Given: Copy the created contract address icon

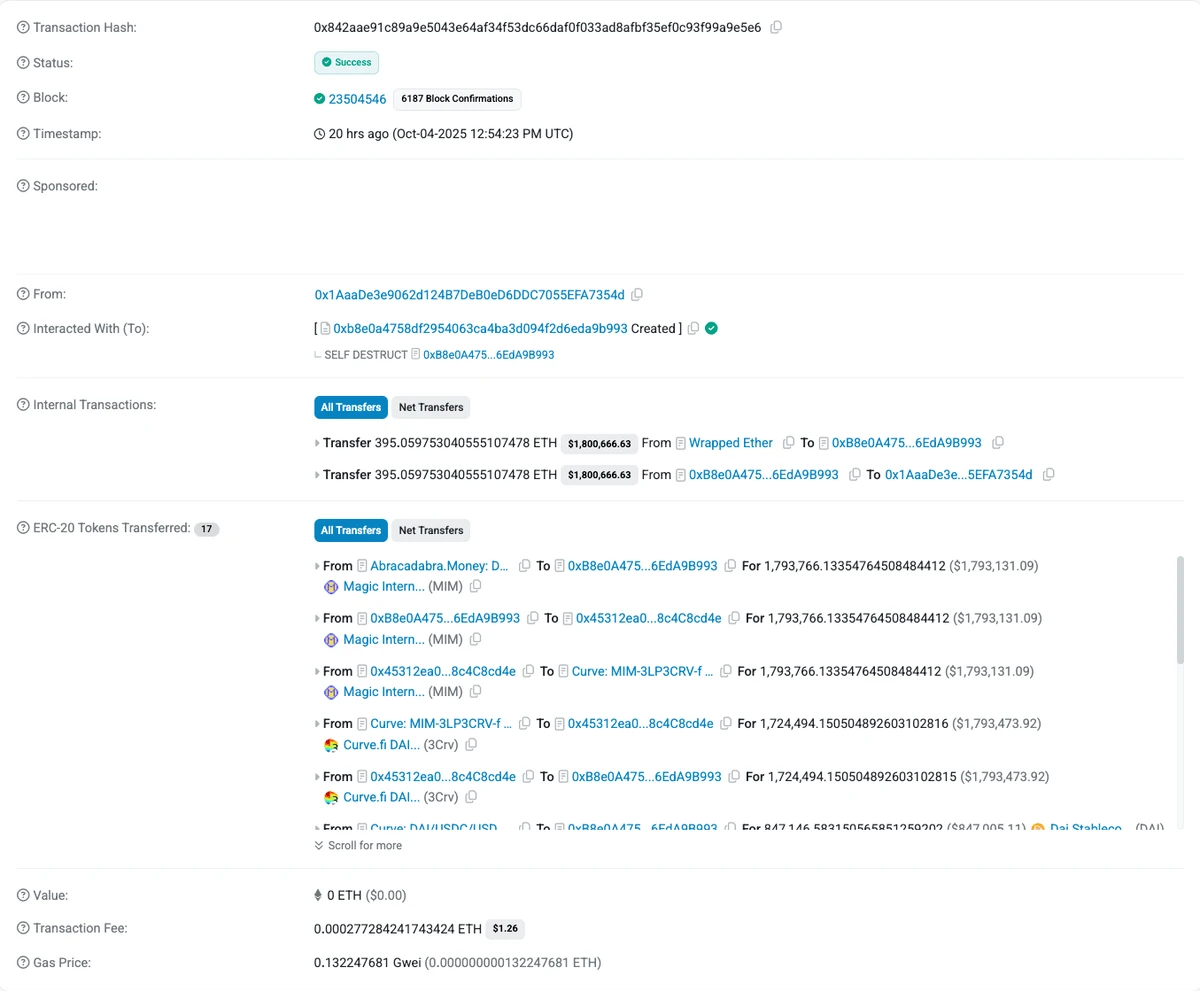Looking at the screenshot, I should [x=693, y=328].
